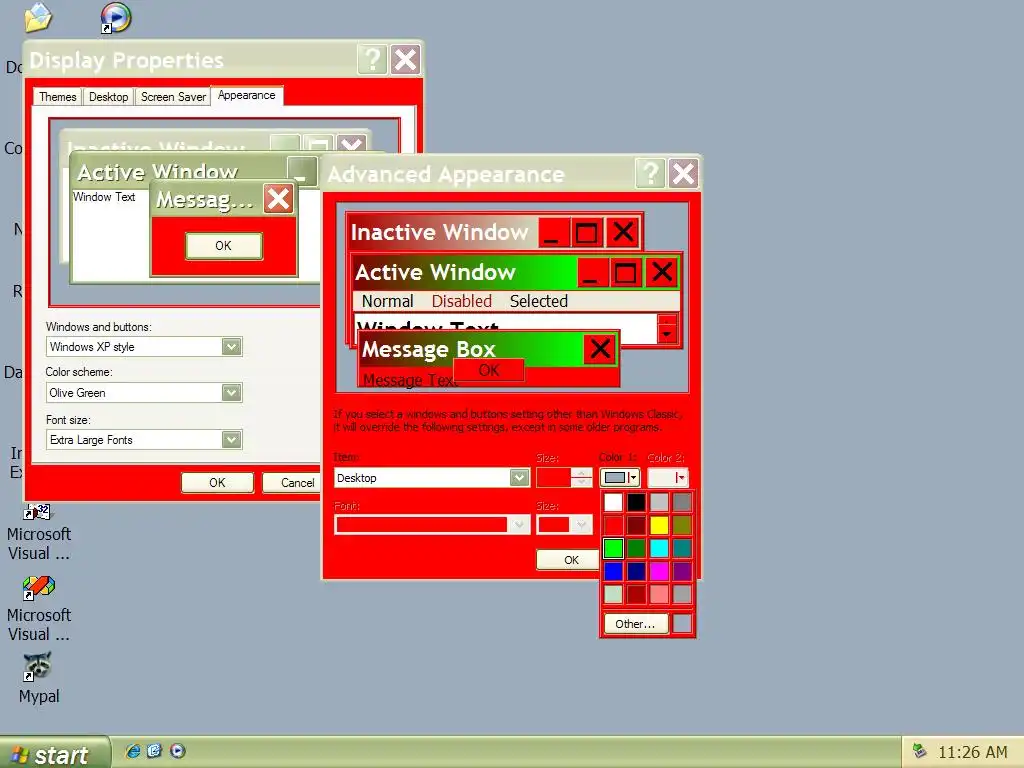This screenshot has height=768, width=1024.
Task: Click Normal in the preview menu bar
Action: tap(387, 301)
